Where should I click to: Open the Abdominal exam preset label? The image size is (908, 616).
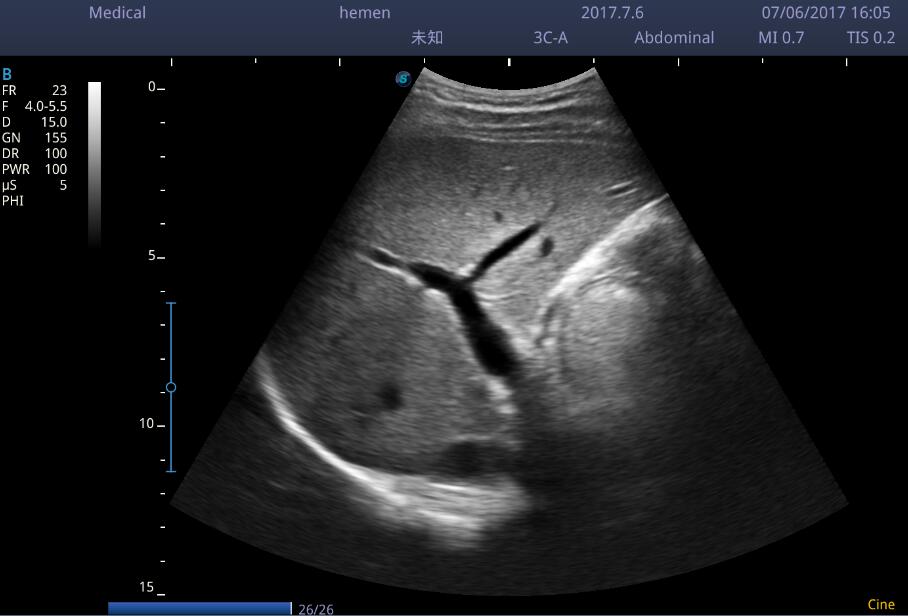click(674, 38)
